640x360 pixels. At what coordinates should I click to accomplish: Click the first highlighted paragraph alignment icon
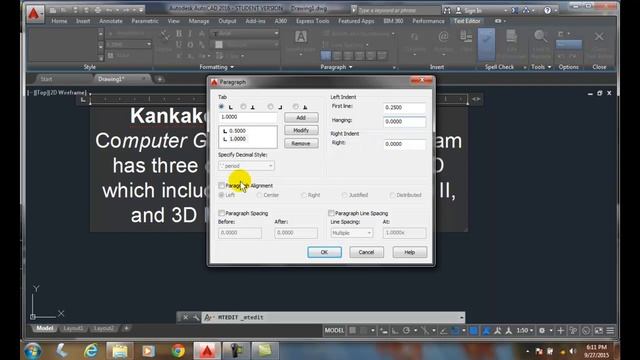[x=326, y=56]
